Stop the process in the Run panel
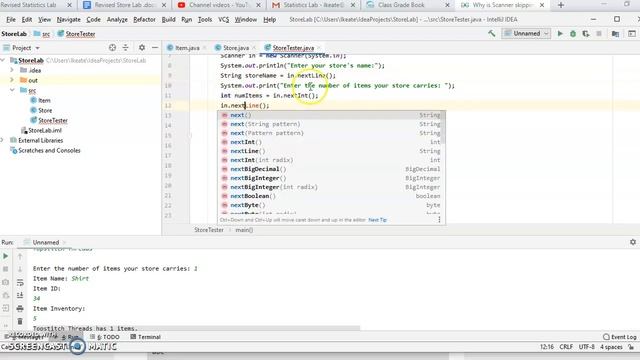Image resolution: width=640 pixels, height=360 pixels. pyautogui.click(x=5, y=269)
